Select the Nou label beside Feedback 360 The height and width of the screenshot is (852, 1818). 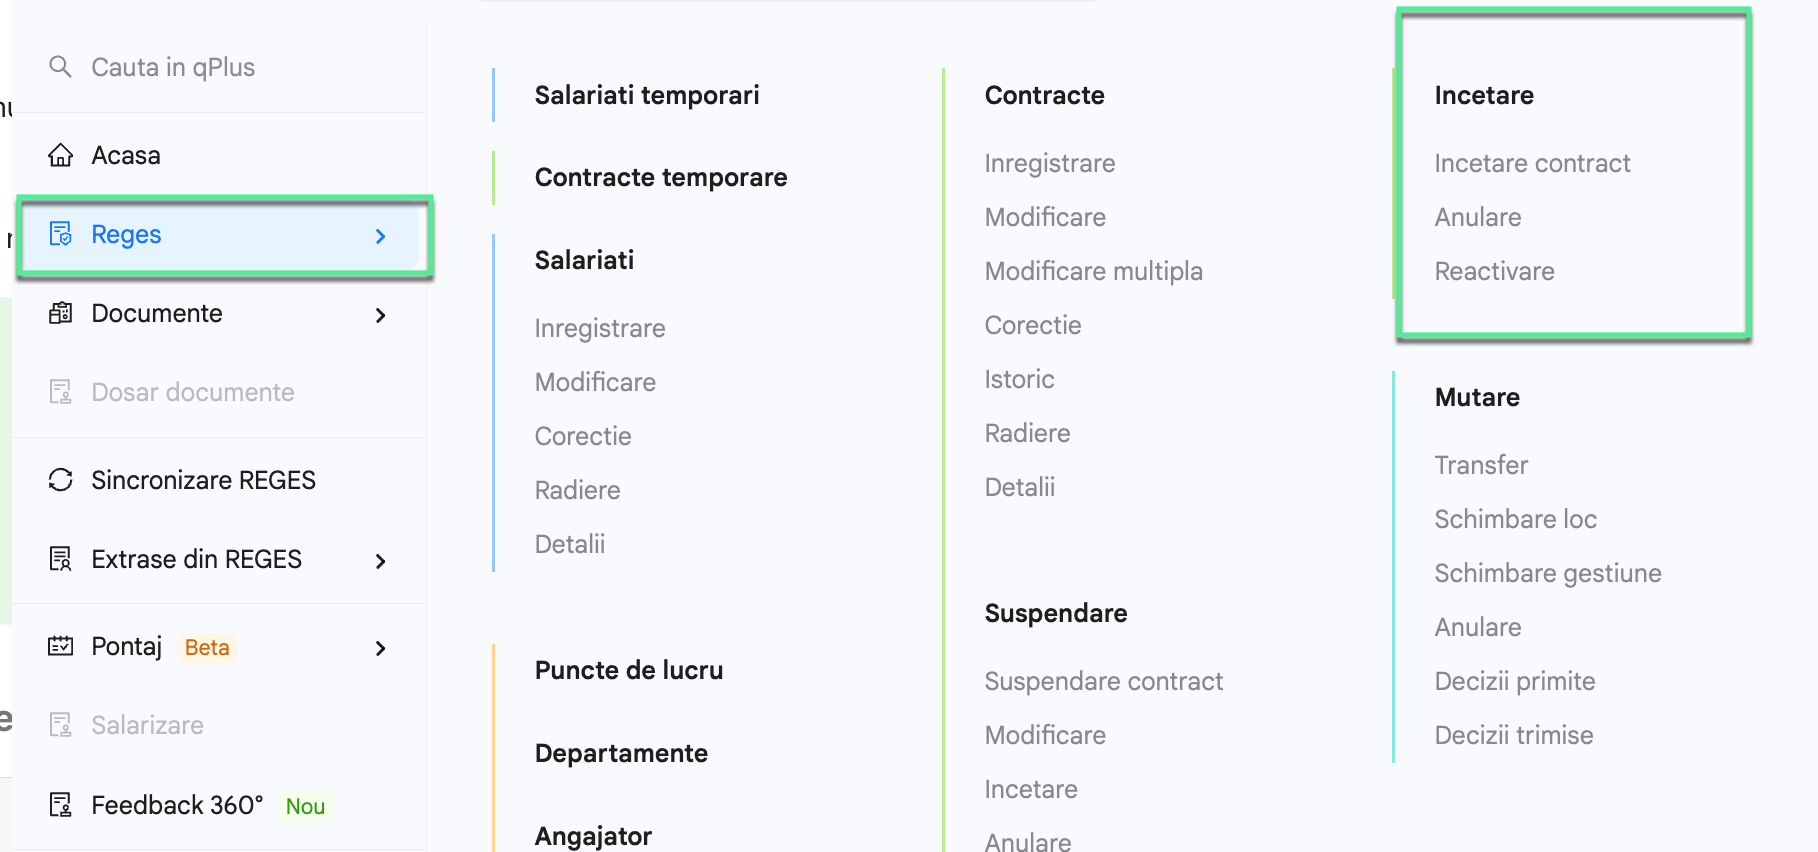pos(305,806)
